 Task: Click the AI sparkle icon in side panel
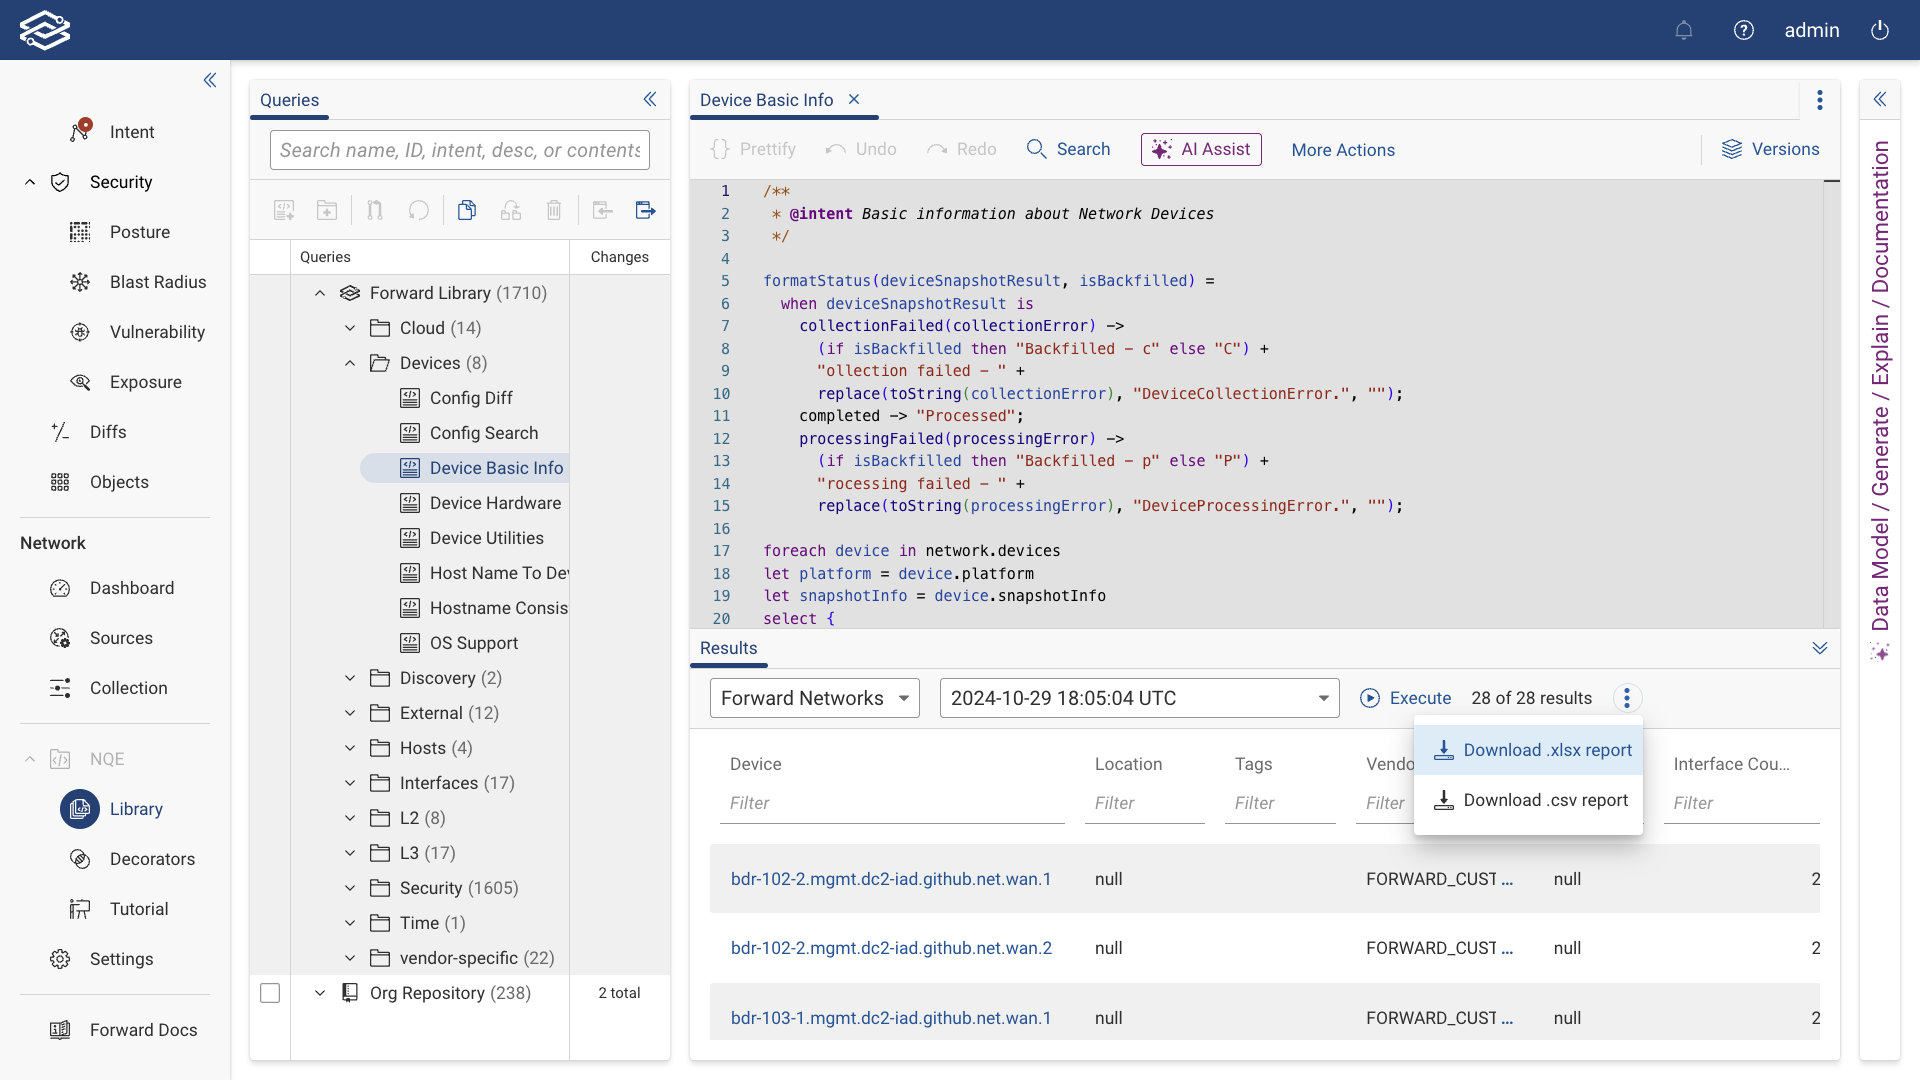point(1880,653)
